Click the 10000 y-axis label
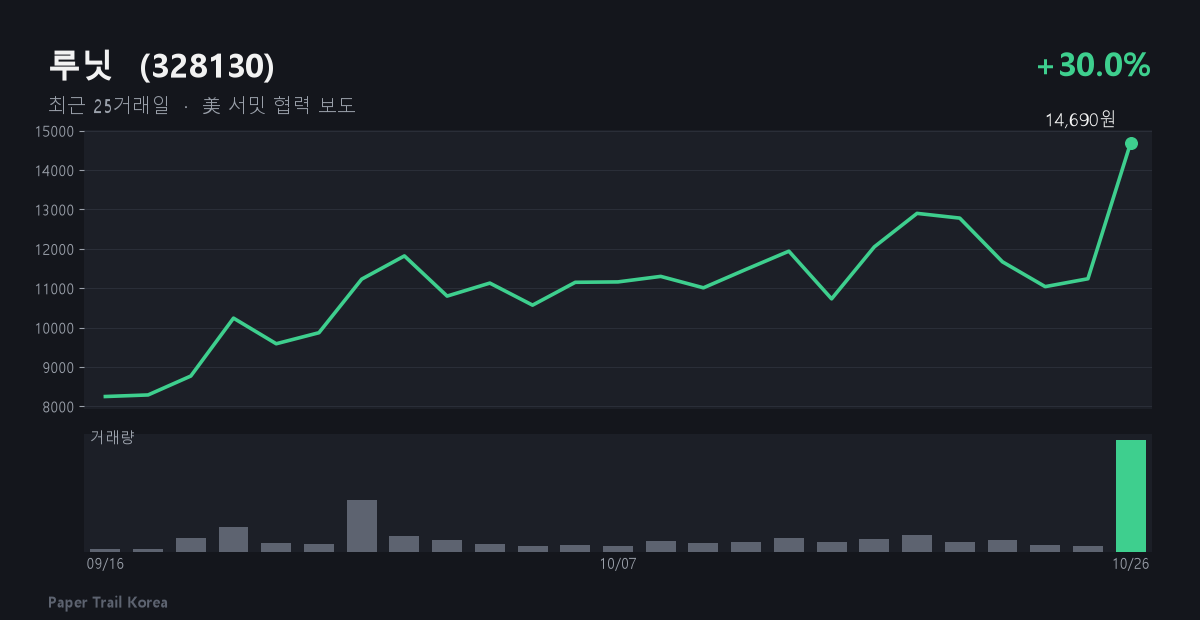The width and height of the screenshot is (1200, 620). [55, 328]
